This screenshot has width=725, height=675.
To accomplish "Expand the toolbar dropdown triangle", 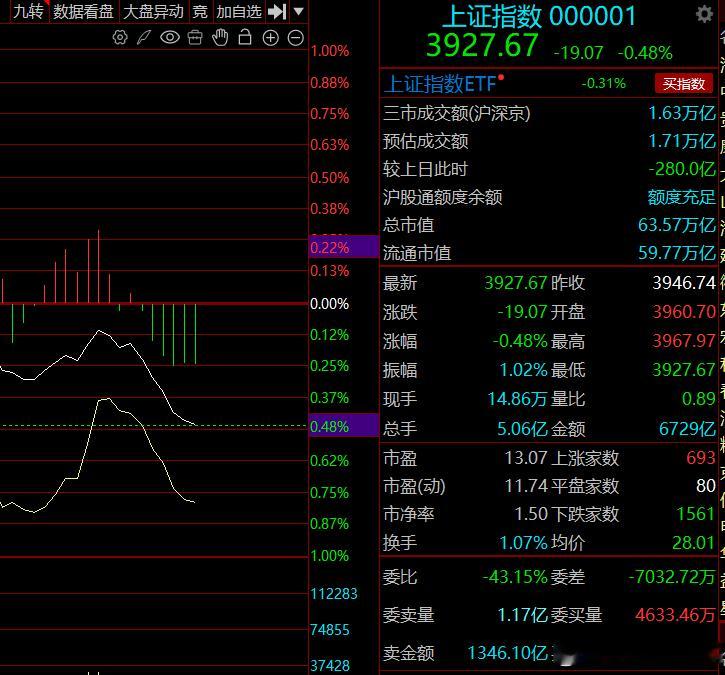I will pyautogui.click(x=299, y=11).
